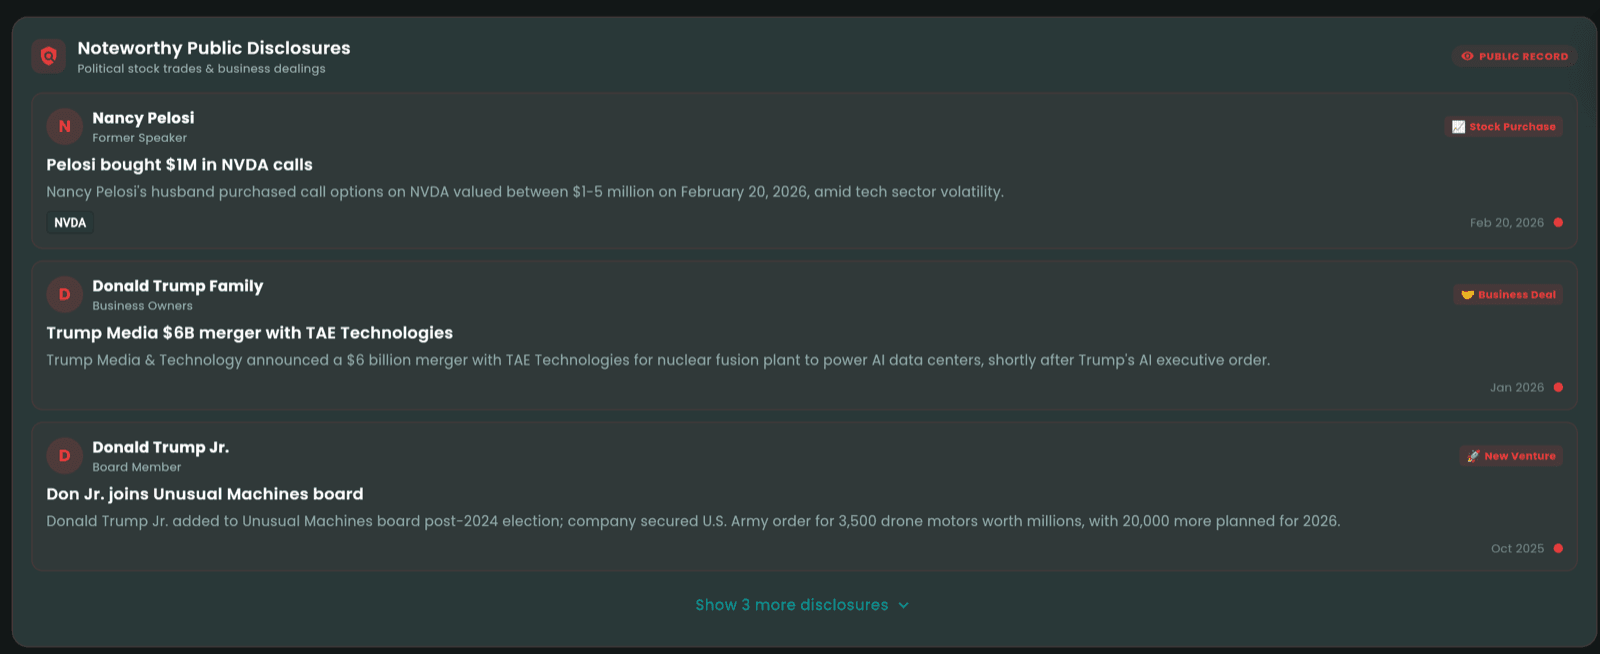Click the red dot next to Oct 2025
This screenshot has width=1600, height=654.
[x=1558, y=549]
